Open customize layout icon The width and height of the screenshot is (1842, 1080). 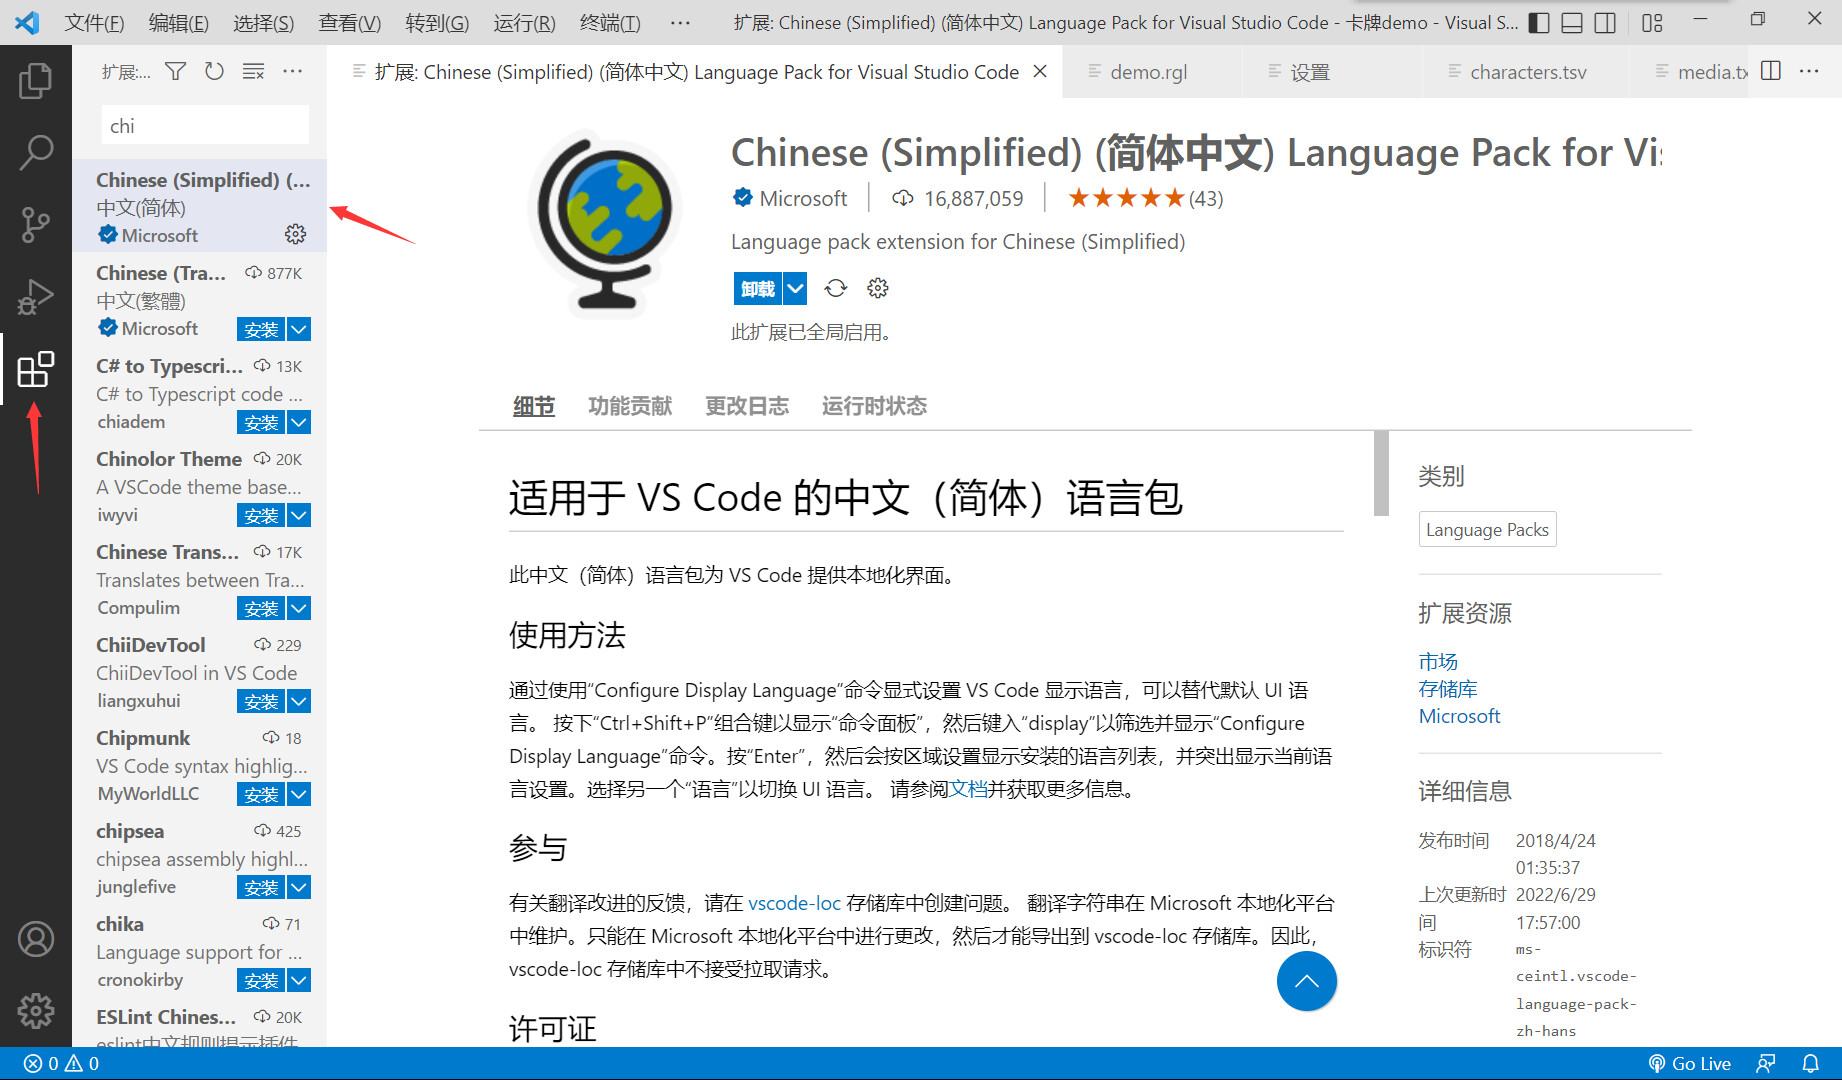(1652, 22)
